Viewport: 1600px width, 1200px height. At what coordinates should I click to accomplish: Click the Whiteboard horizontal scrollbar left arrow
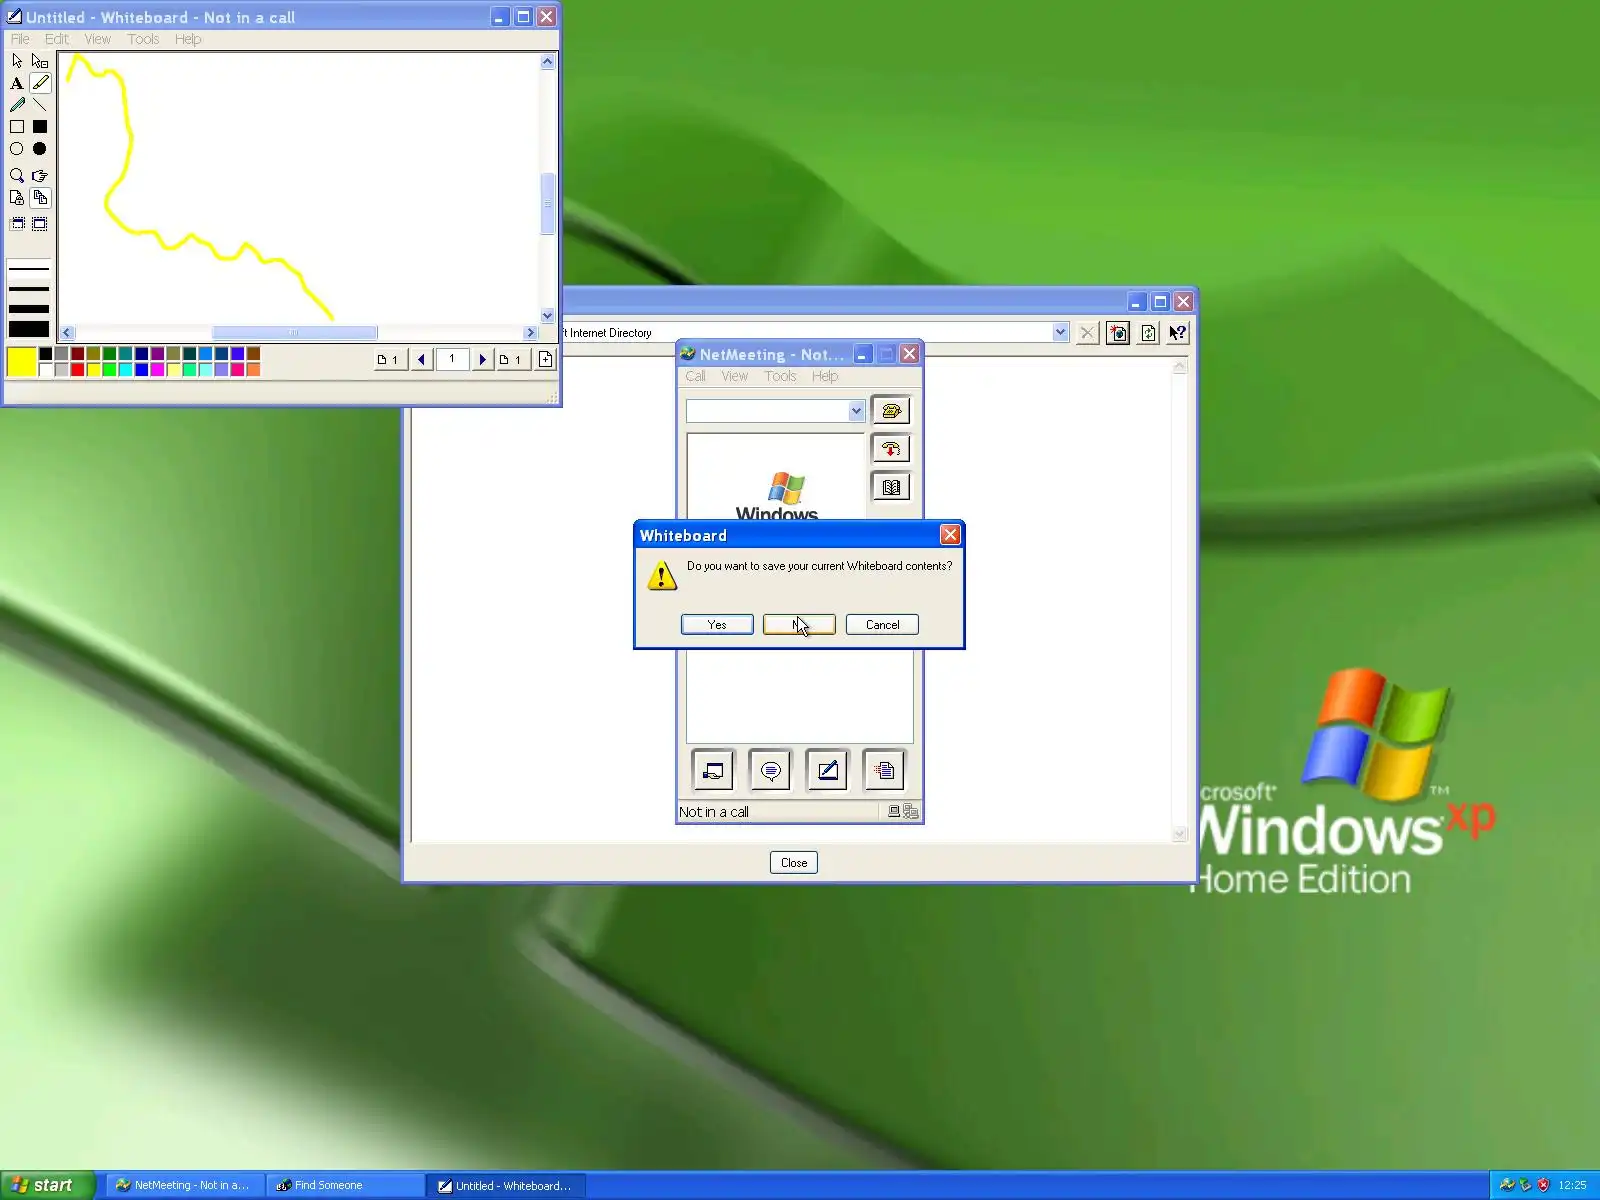67,333
